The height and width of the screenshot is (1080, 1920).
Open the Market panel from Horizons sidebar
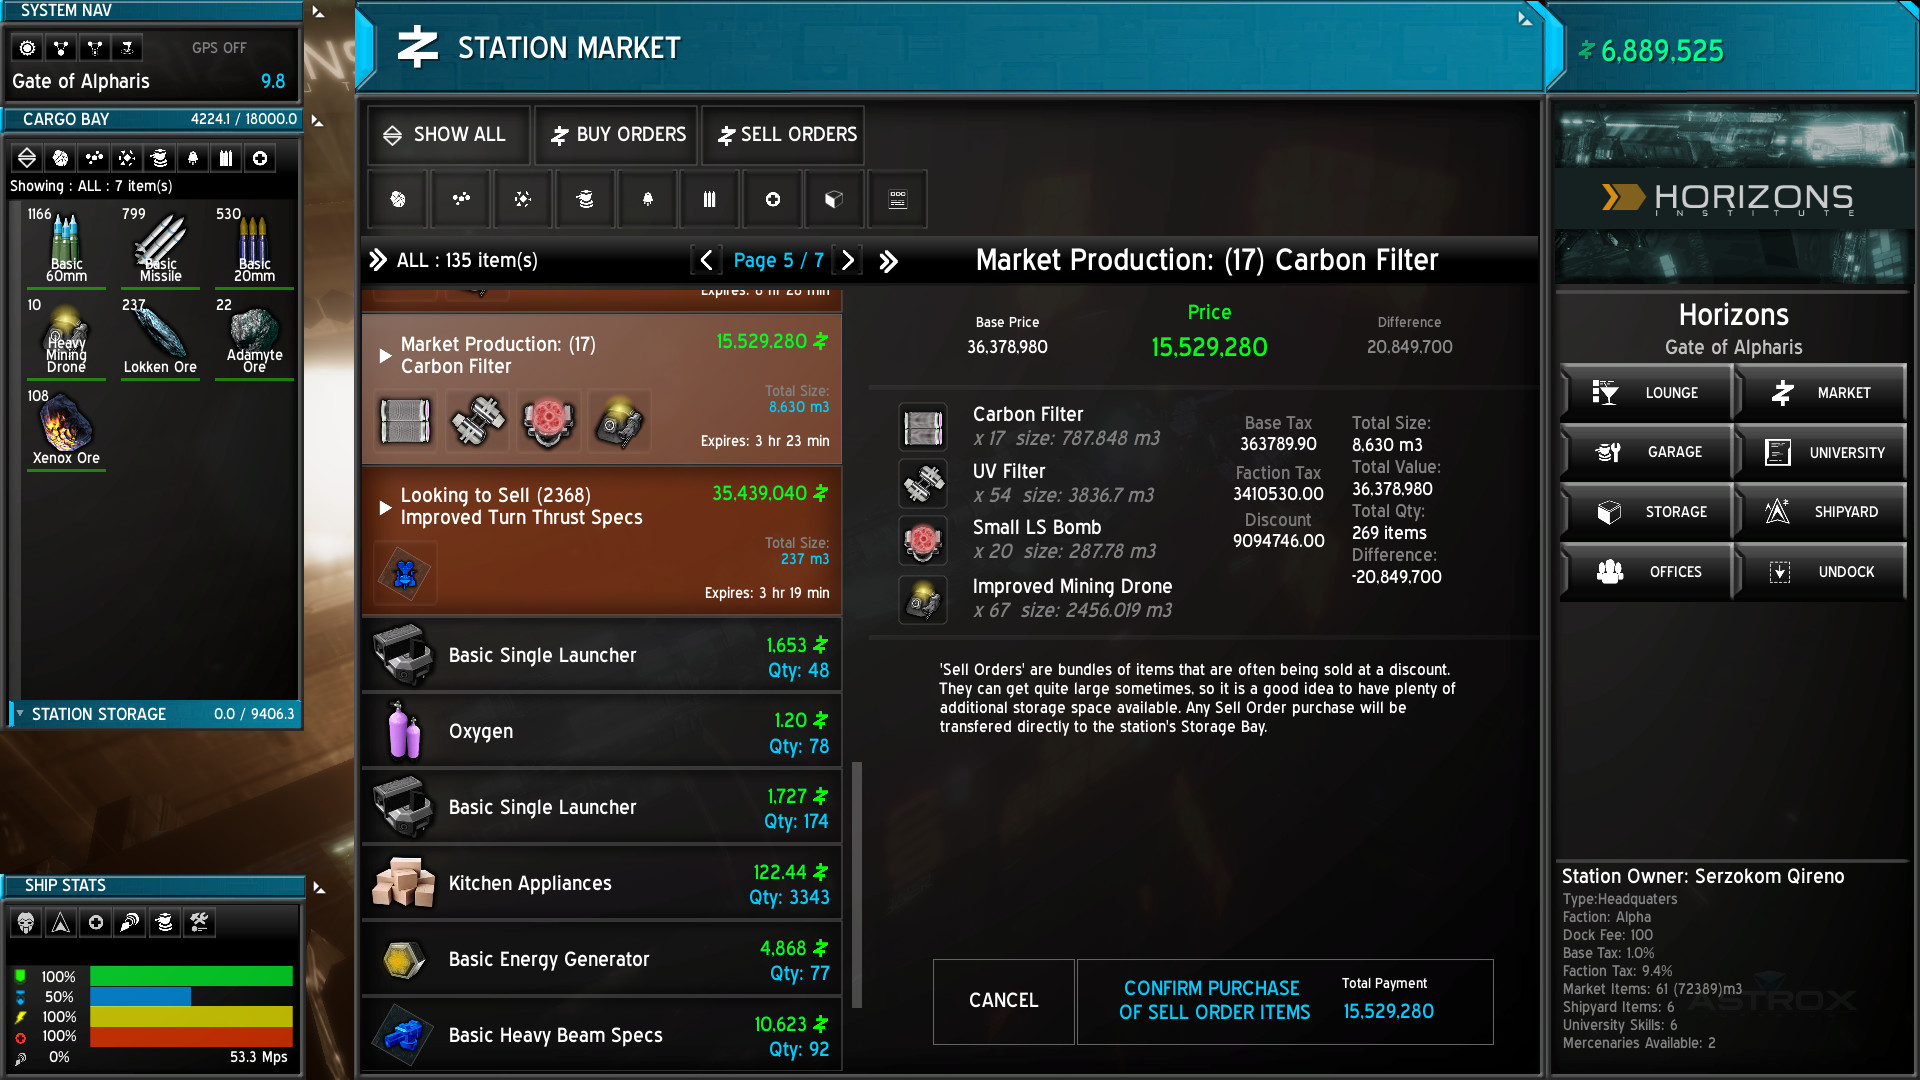pyautogui.click(x=1822, y=393)
